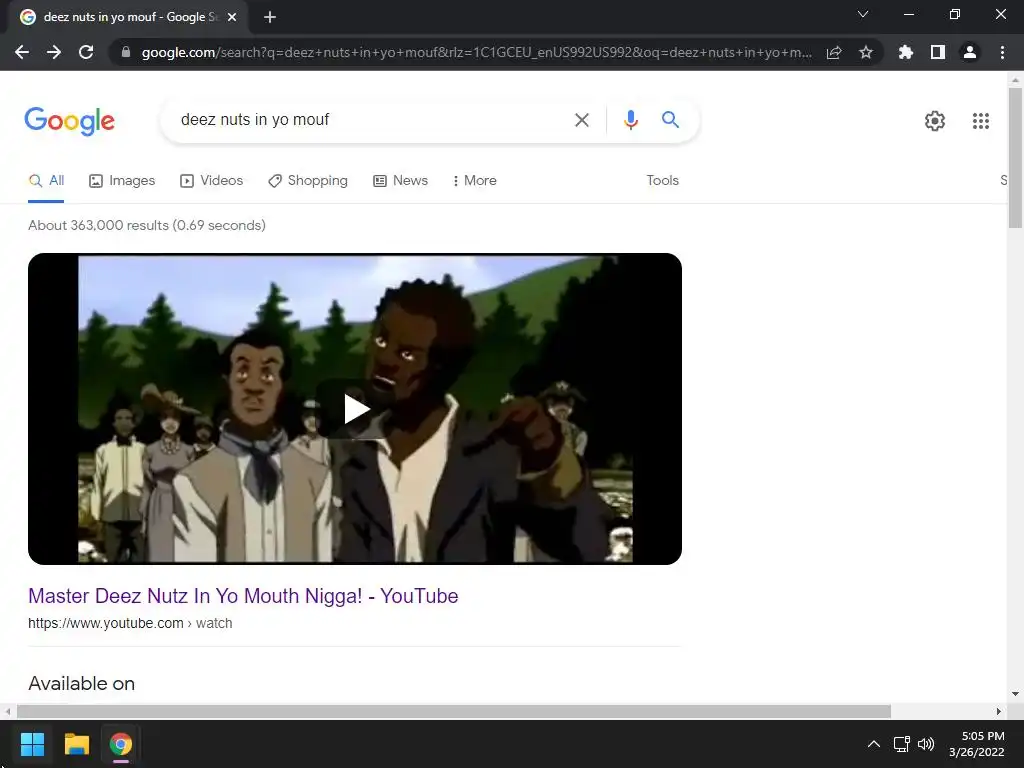Switch to the Images tab
Screen dimensions: 1024x768
click(122, 181)
